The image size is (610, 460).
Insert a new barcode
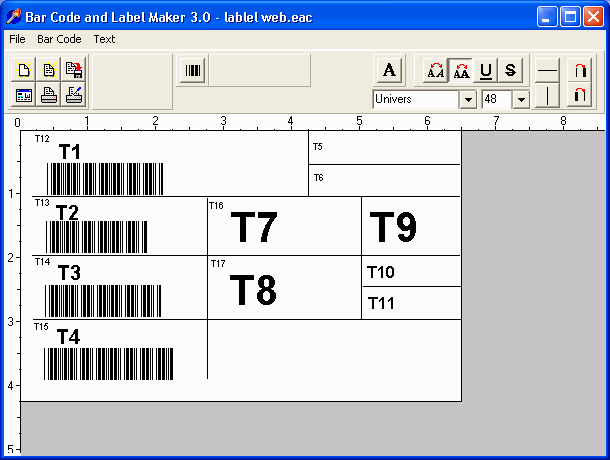(193, 70)
